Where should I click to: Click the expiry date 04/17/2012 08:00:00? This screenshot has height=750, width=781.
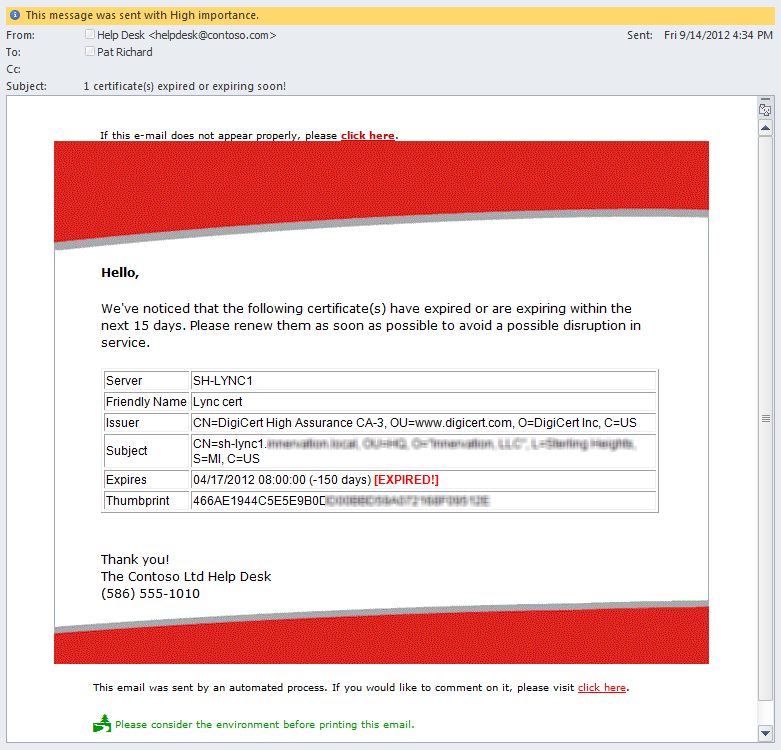coord(249,480)
